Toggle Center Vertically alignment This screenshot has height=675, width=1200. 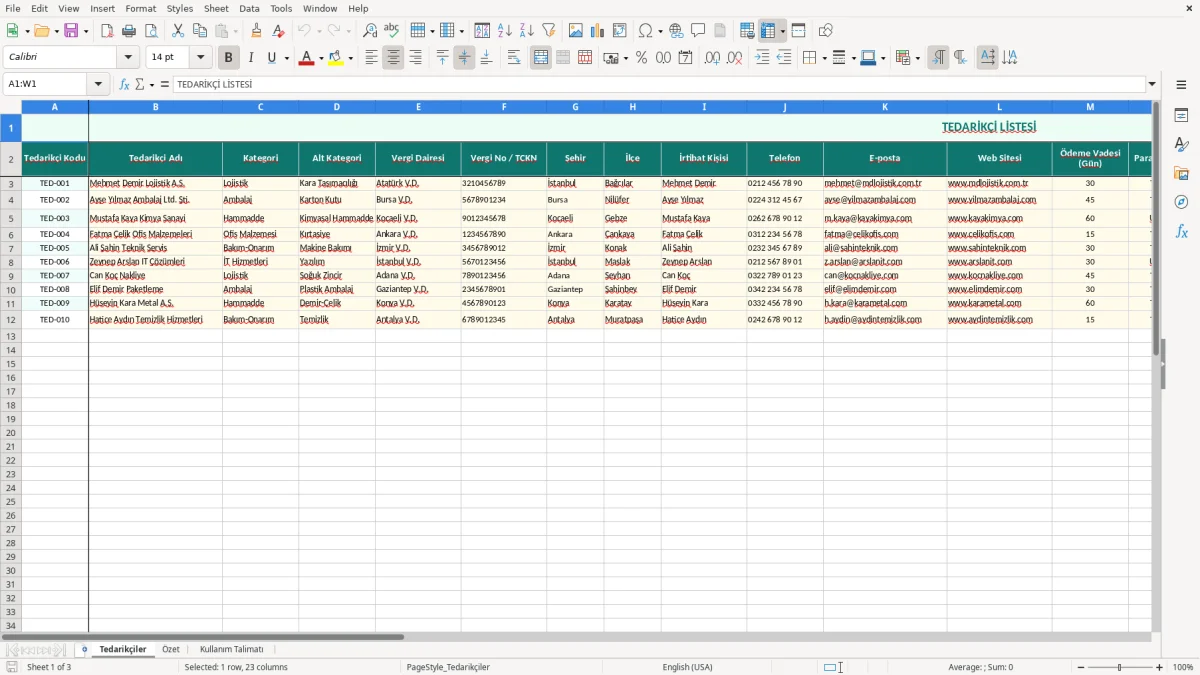click(x=464, y=58)
